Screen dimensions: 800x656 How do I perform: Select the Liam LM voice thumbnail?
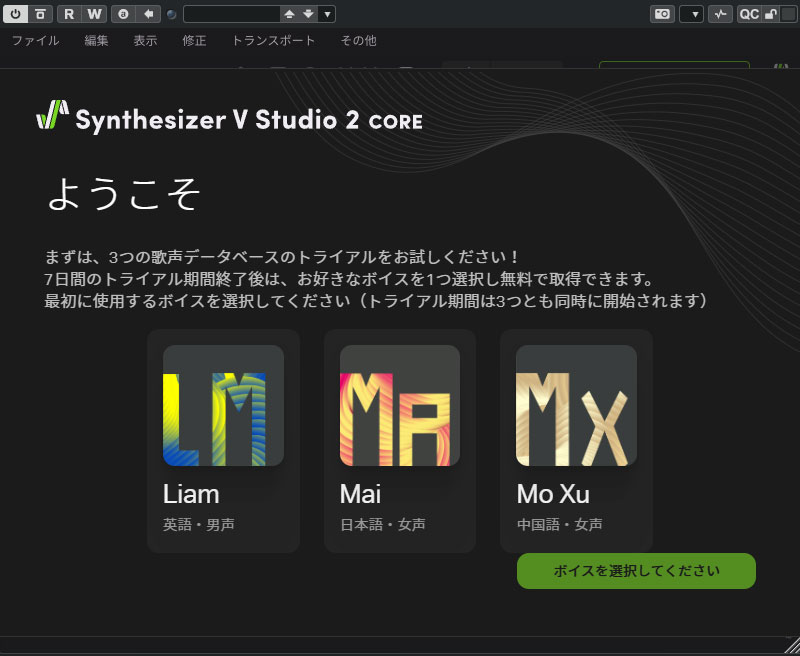pyautogui.click(x=223, y=406)
